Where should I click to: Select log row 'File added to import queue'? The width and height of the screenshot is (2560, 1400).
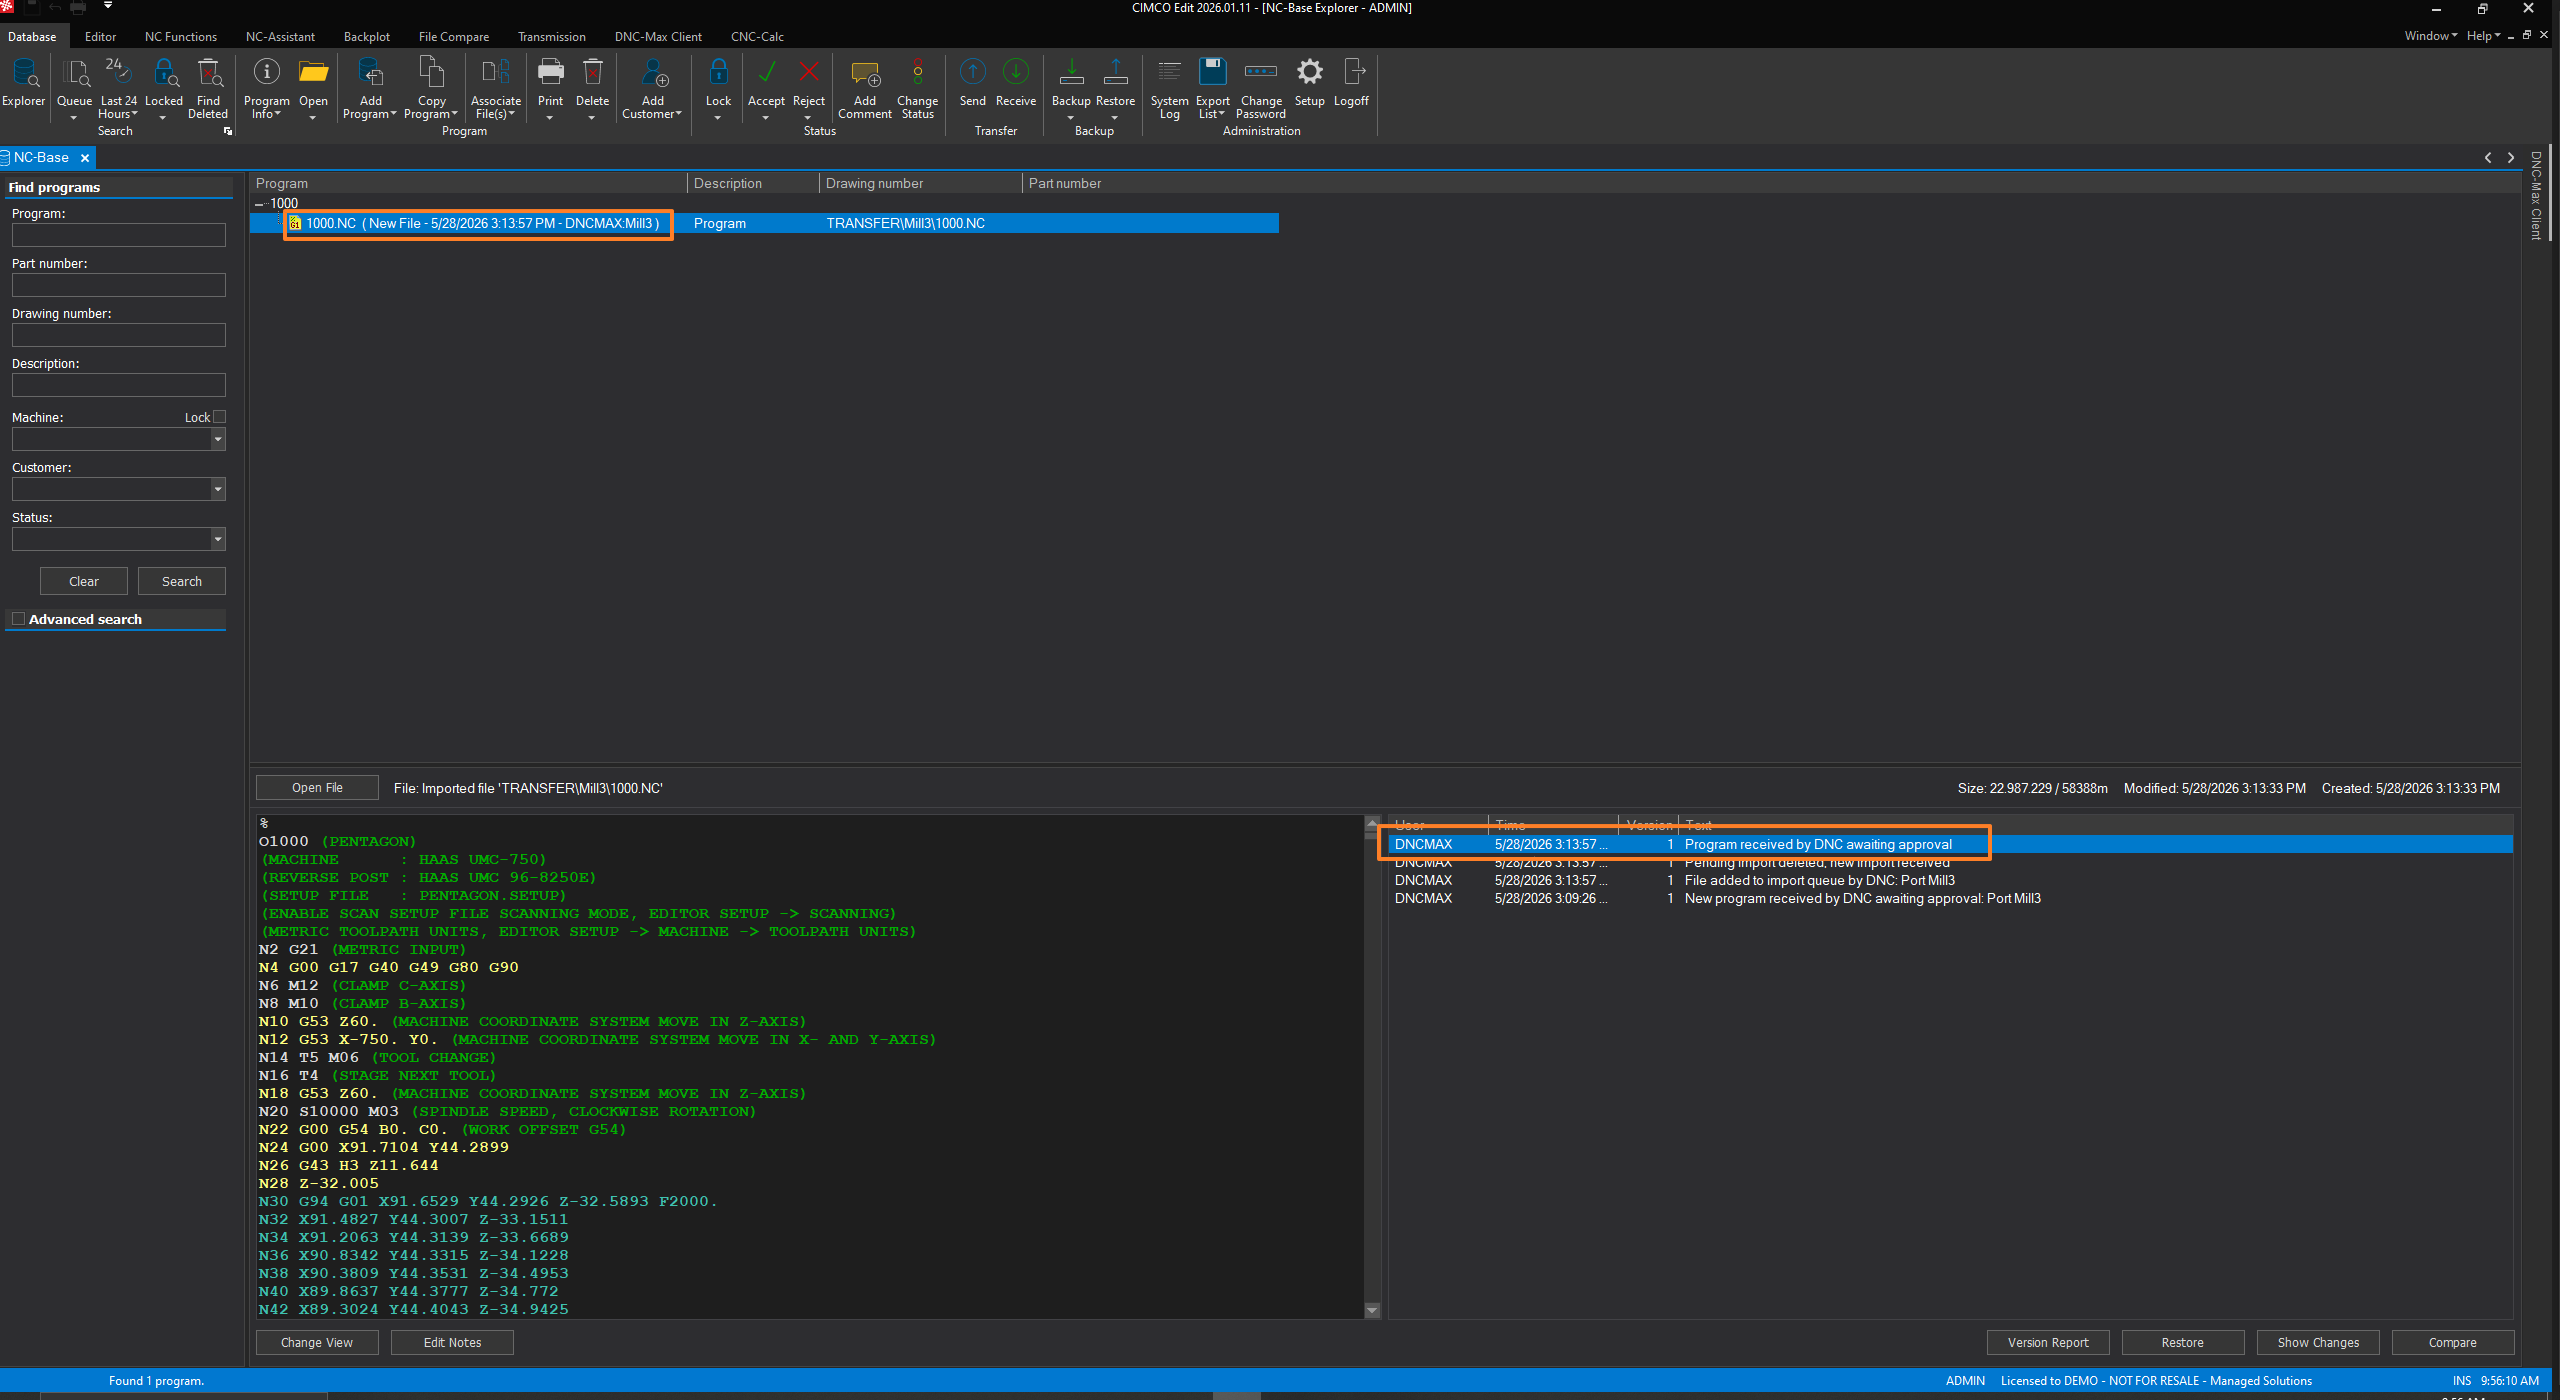(x=1950, y=881)
